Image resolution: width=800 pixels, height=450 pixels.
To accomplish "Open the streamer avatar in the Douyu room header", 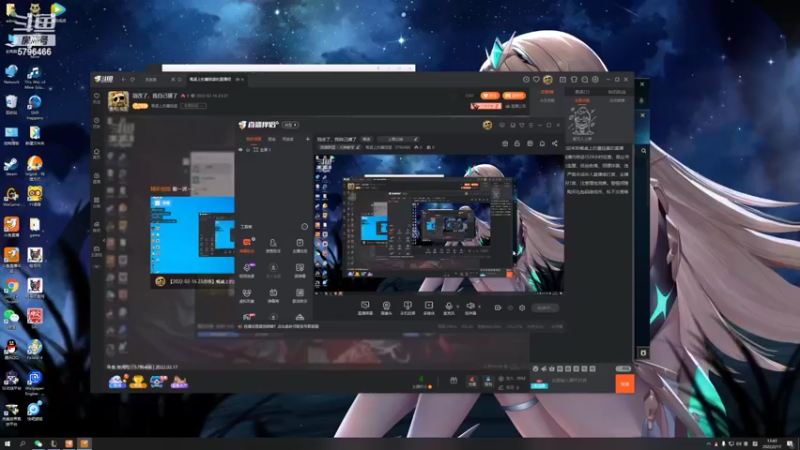I will pos(118,101).
